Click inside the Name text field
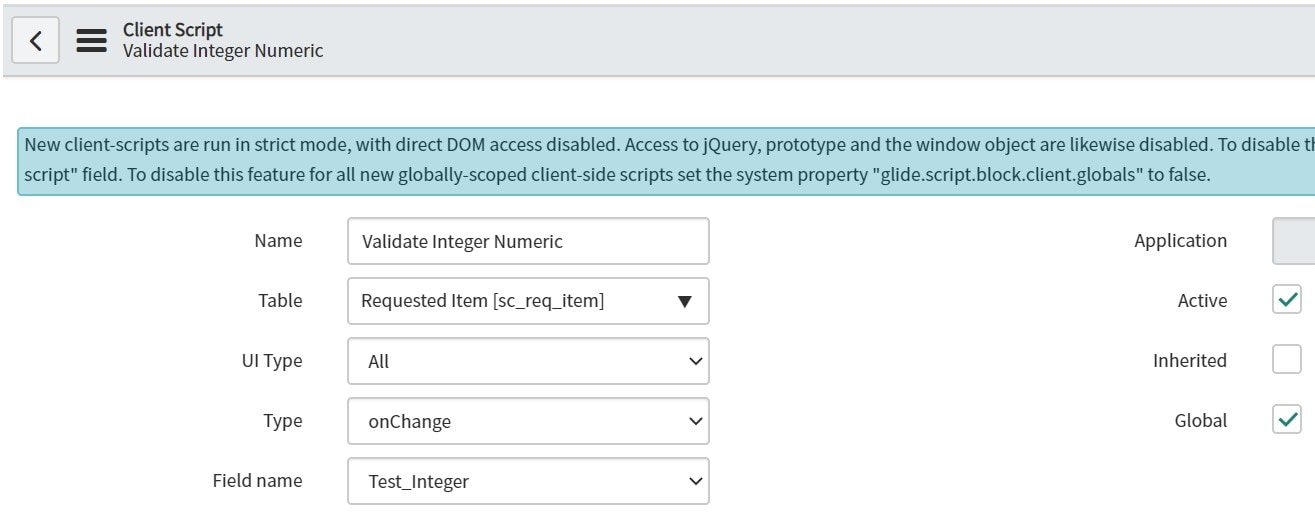Viewport: 1315px width, 530px height. coord(528,241)
